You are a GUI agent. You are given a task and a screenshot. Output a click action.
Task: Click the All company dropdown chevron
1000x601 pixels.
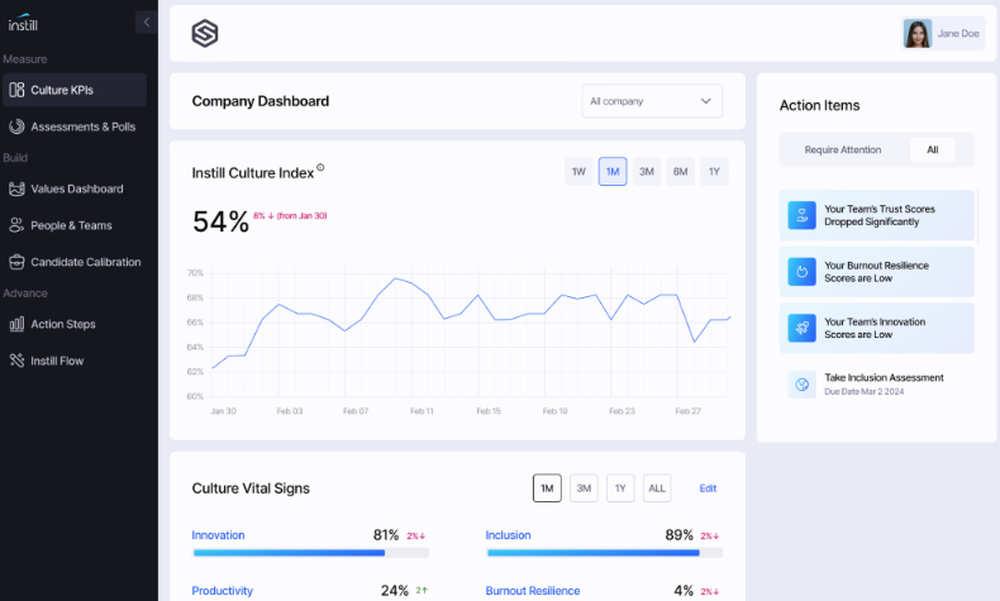click(705, 101)
